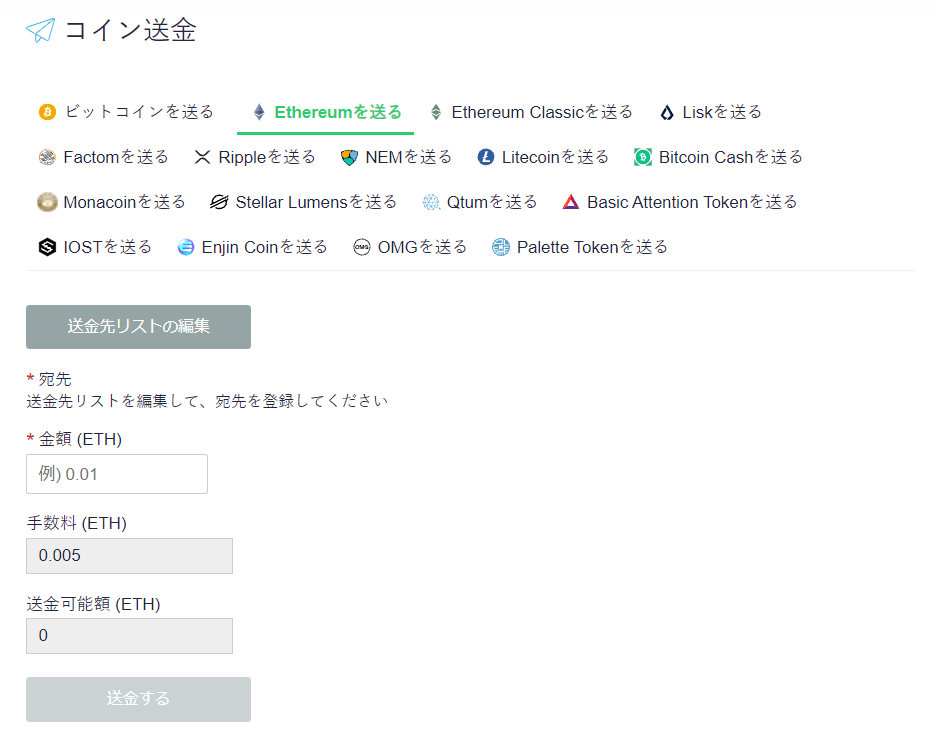The height and width of the screenshot is (743, 935).
Task: Click the Bitcoin coin icon
Action: [47, 112]
